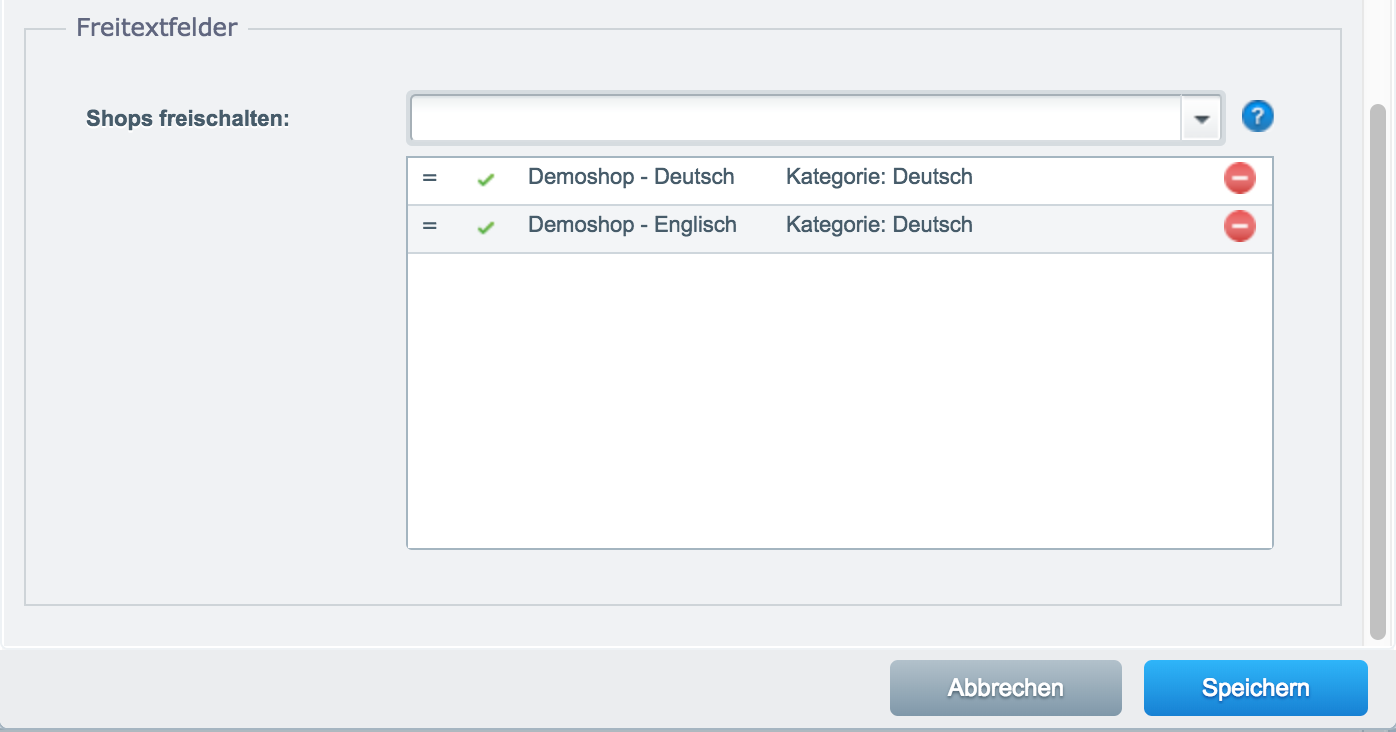Viewport: 1396px width, 732px height.
Task: Expand the Shops freischalten dropdown arrow
Action: [1202, 119]
